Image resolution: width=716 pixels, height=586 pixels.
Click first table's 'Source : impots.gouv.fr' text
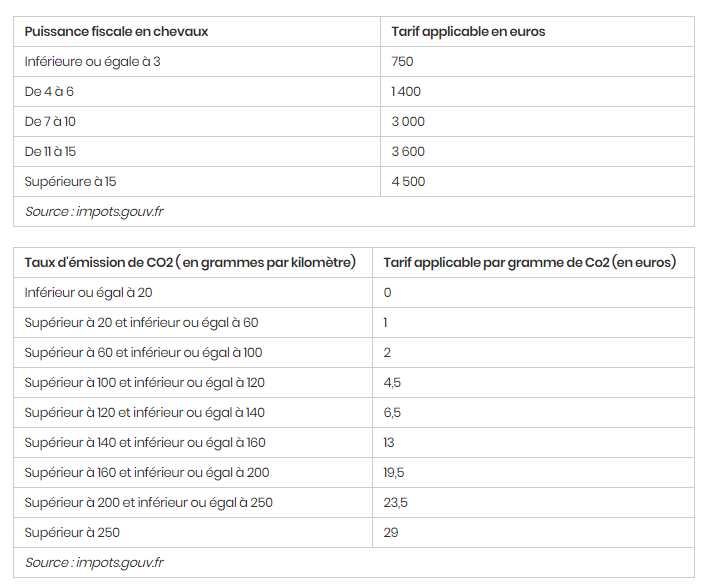(x=94, y=212)
